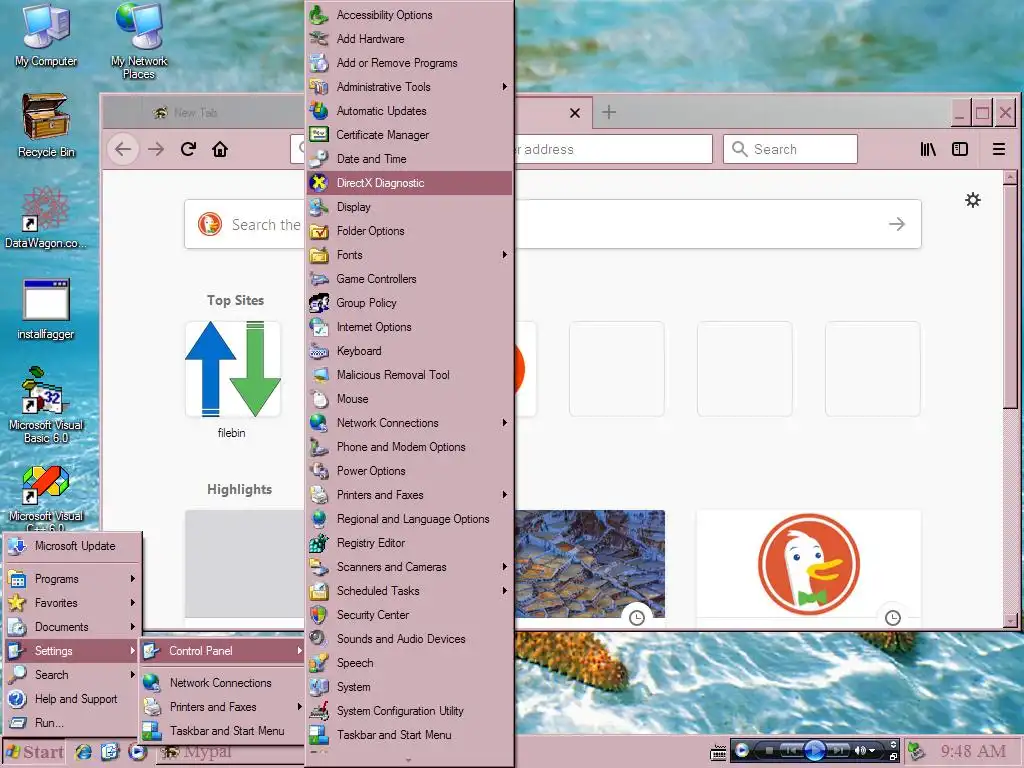This screenshot has width=1024, height=768.
Task: Open Game Controllers icon
Action: point(319,279)
